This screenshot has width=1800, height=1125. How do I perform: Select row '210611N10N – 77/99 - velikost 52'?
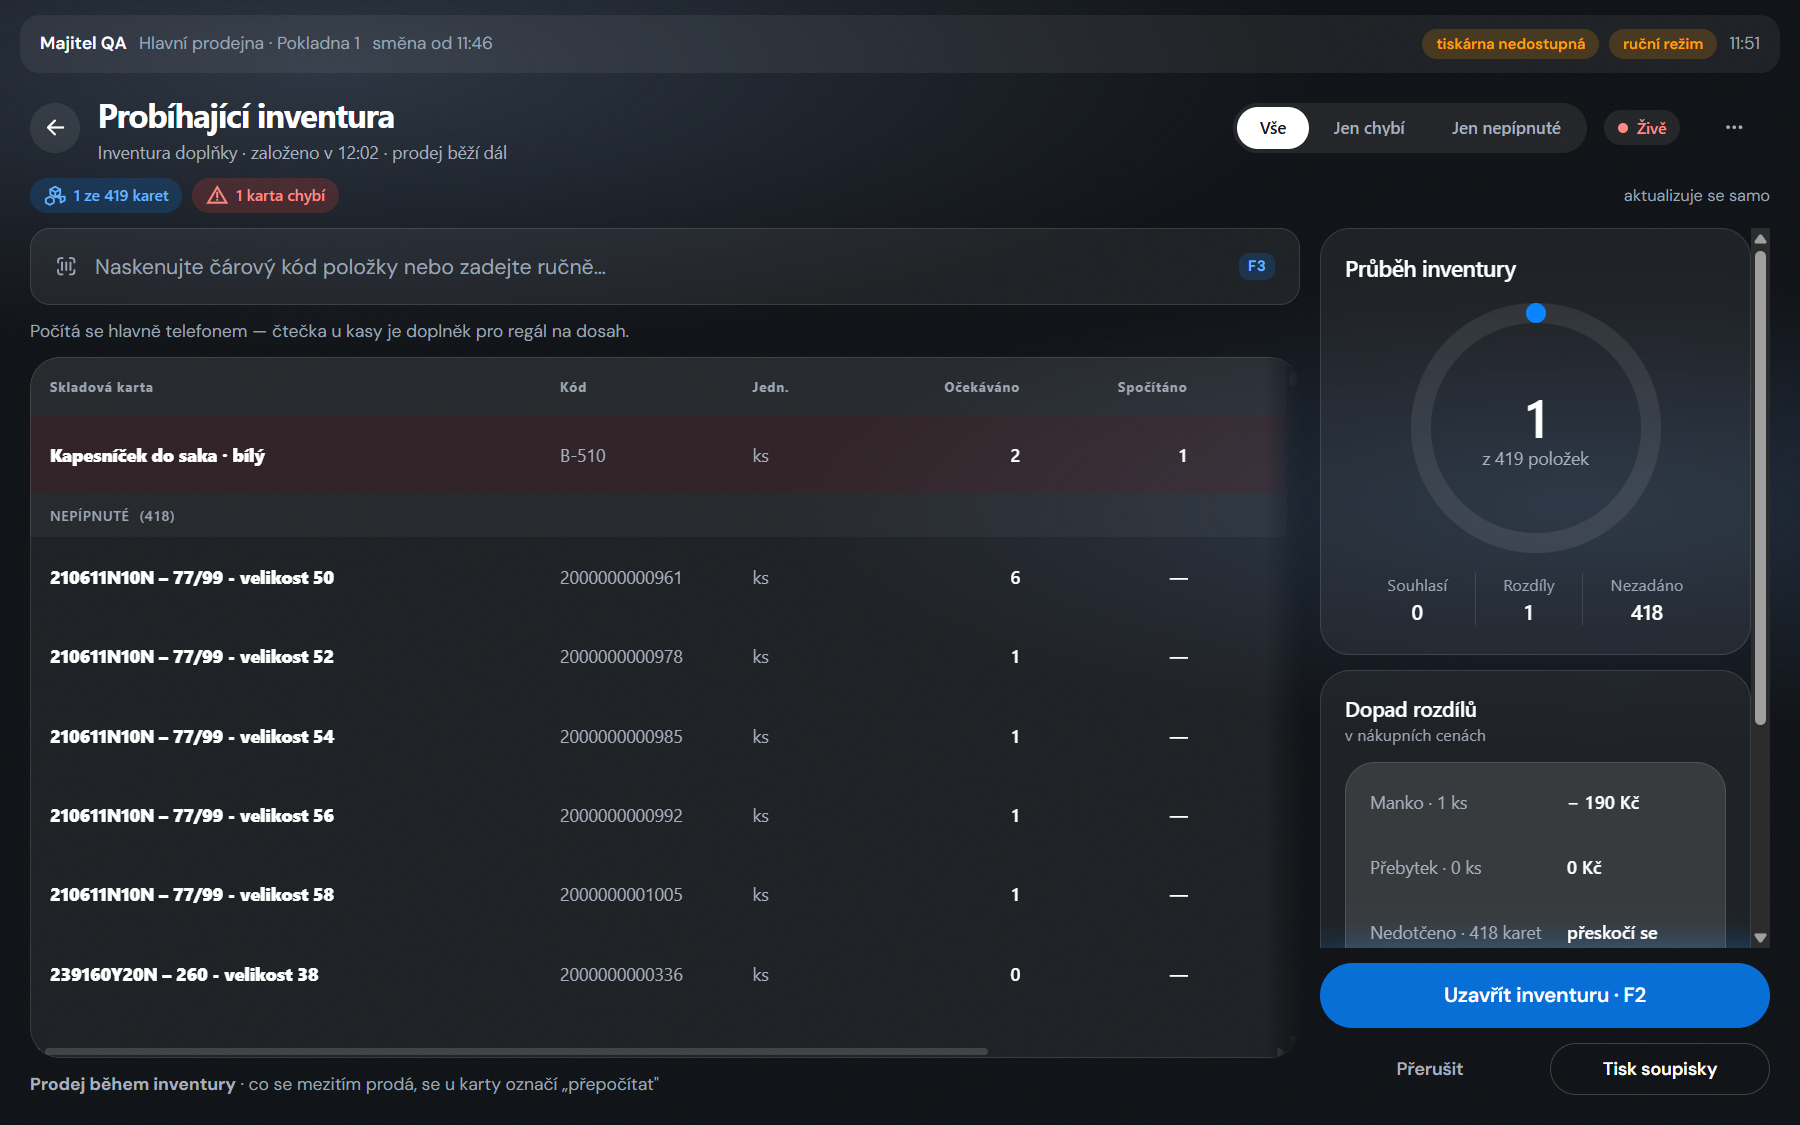pyautogui.click(x=660, y=657)
